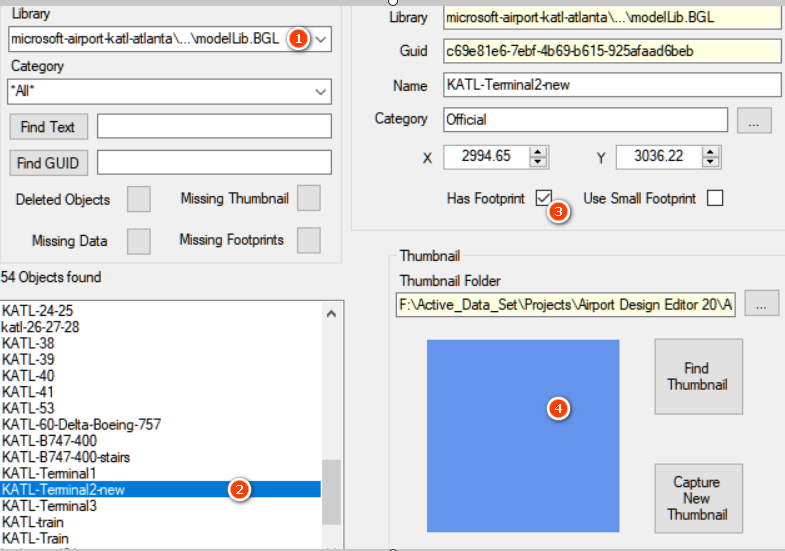Image resolution: width=785 pixels, height=551 pixels.
Task: Click the Guid field
Action: point(612,51)
